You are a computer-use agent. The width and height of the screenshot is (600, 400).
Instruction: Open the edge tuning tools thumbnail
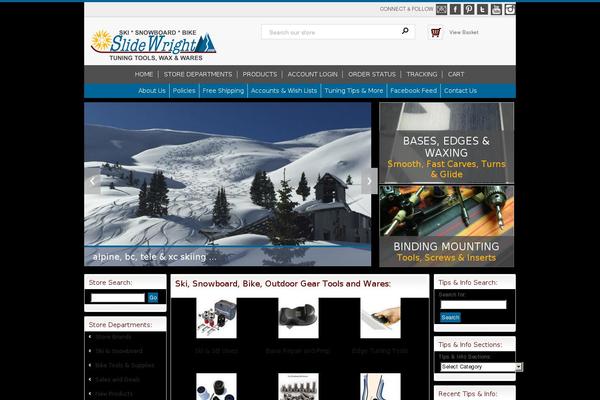pos(380,318)
